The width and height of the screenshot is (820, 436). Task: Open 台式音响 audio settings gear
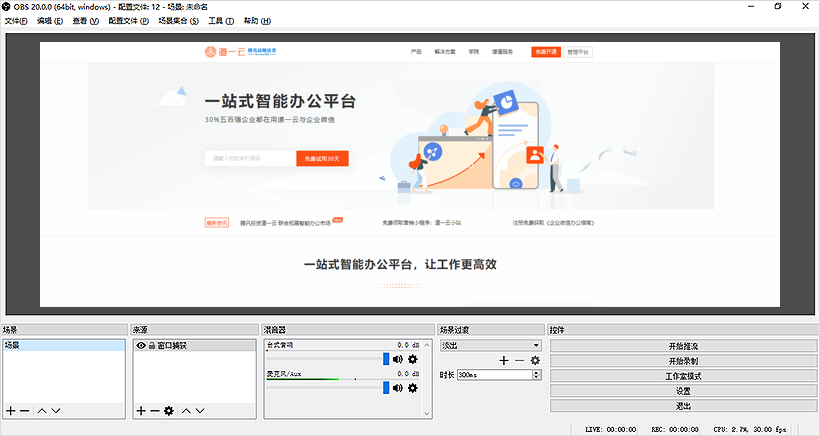[x=412, y=359]
